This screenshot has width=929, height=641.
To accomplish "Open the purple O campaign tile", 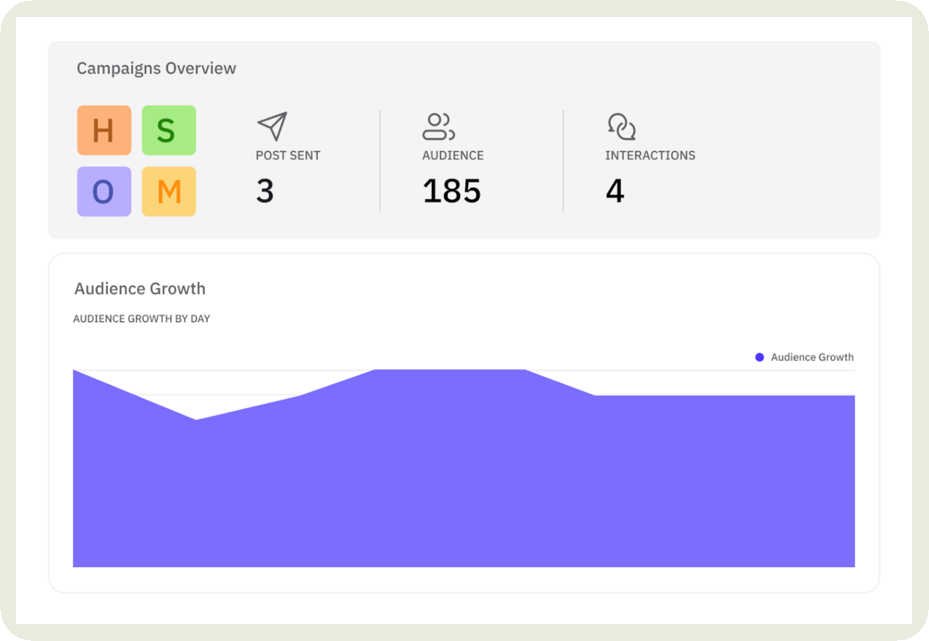I will [x=104, y=191].
